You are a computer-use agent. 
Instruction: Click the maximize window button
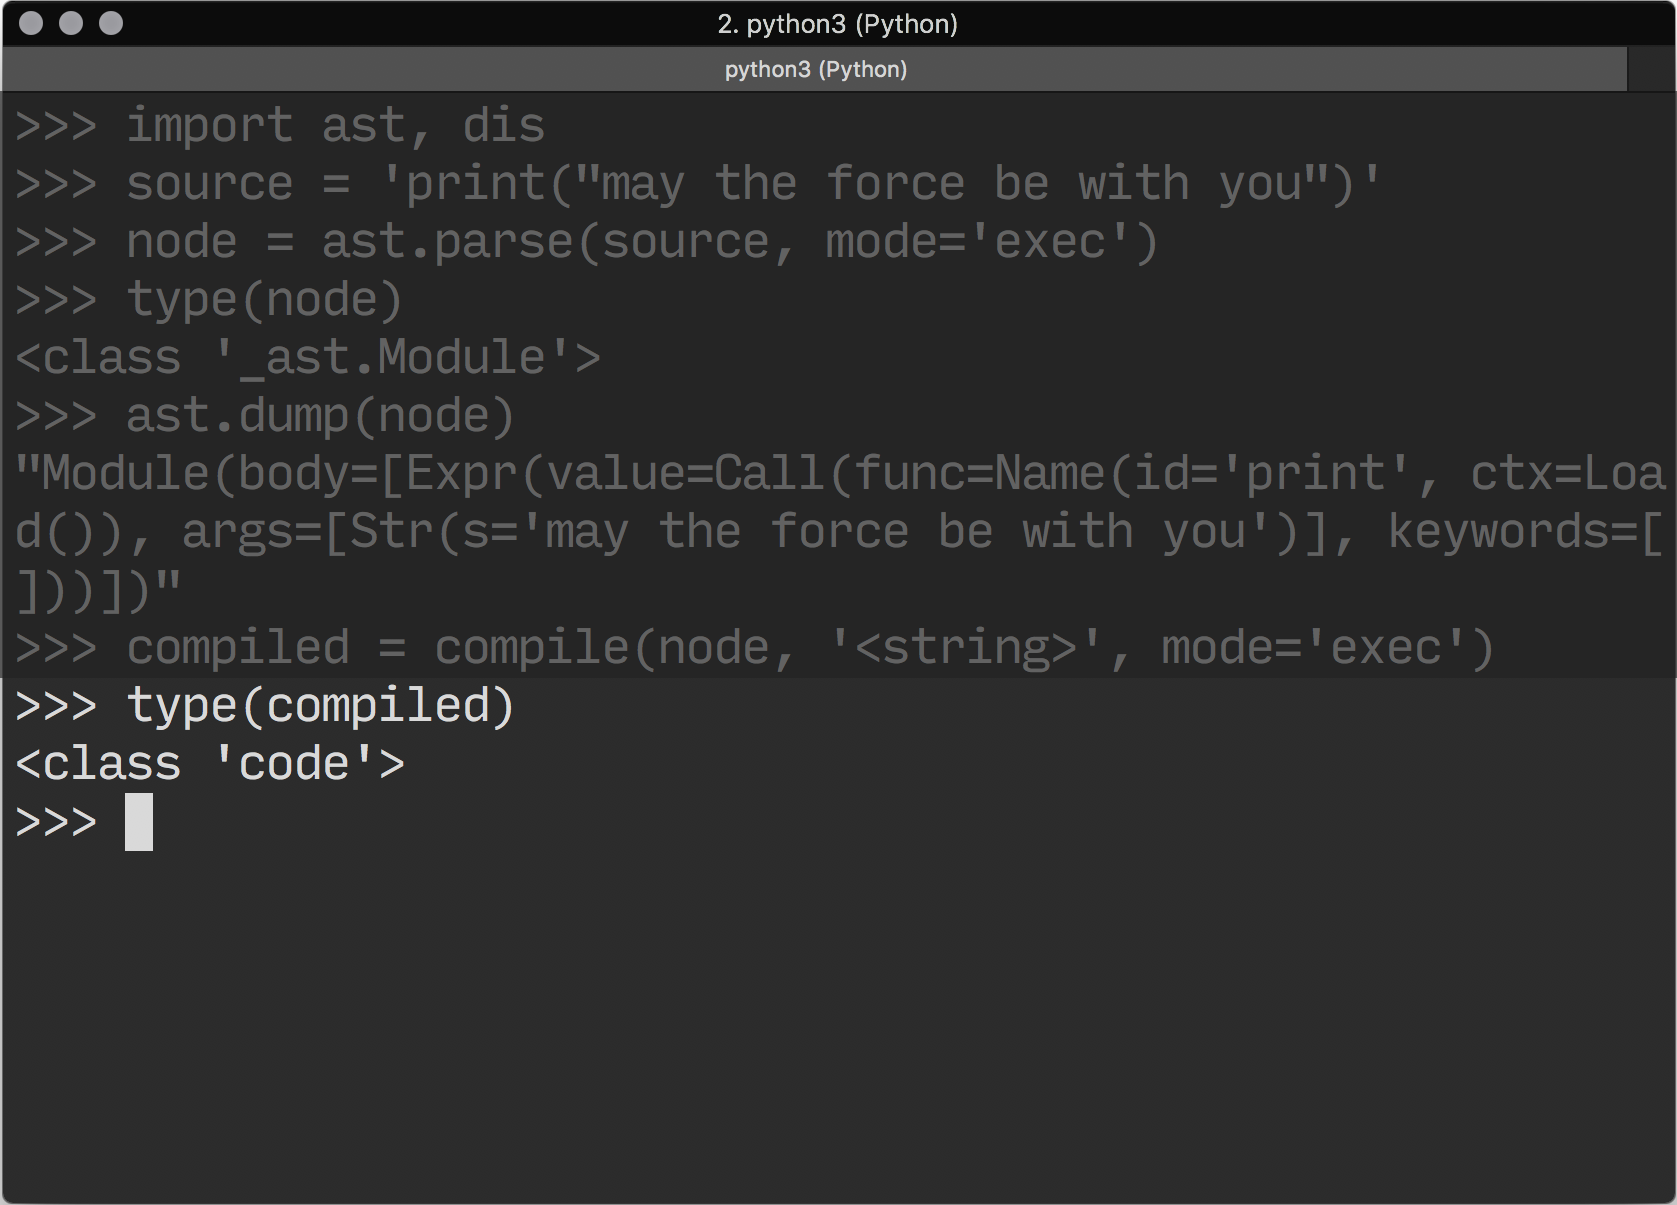point(111,23)
